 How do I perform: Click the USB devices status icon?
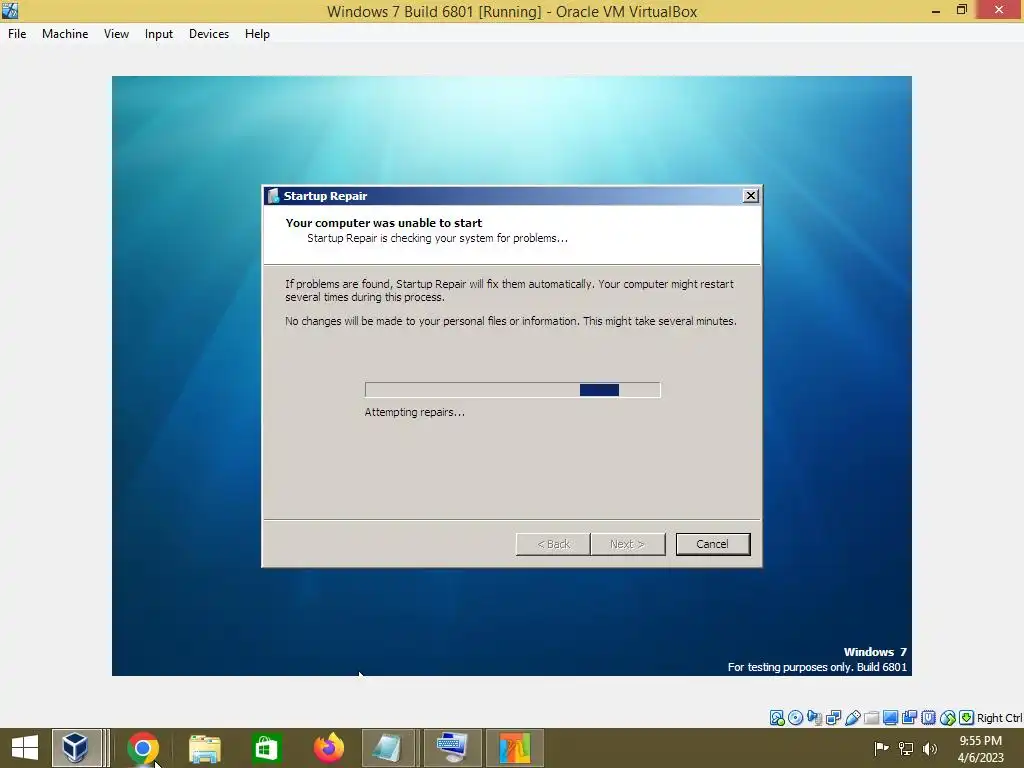click(x=852, y=718)
